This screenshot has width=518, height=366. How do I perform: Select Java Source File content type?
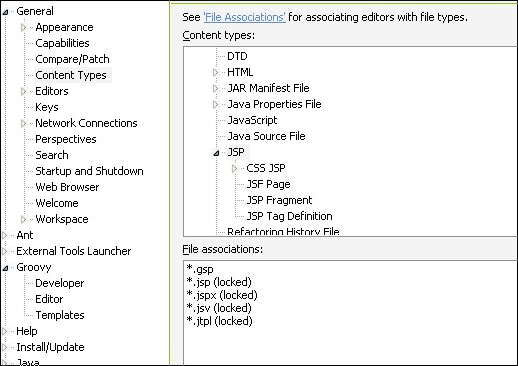[x=266, y=136]
